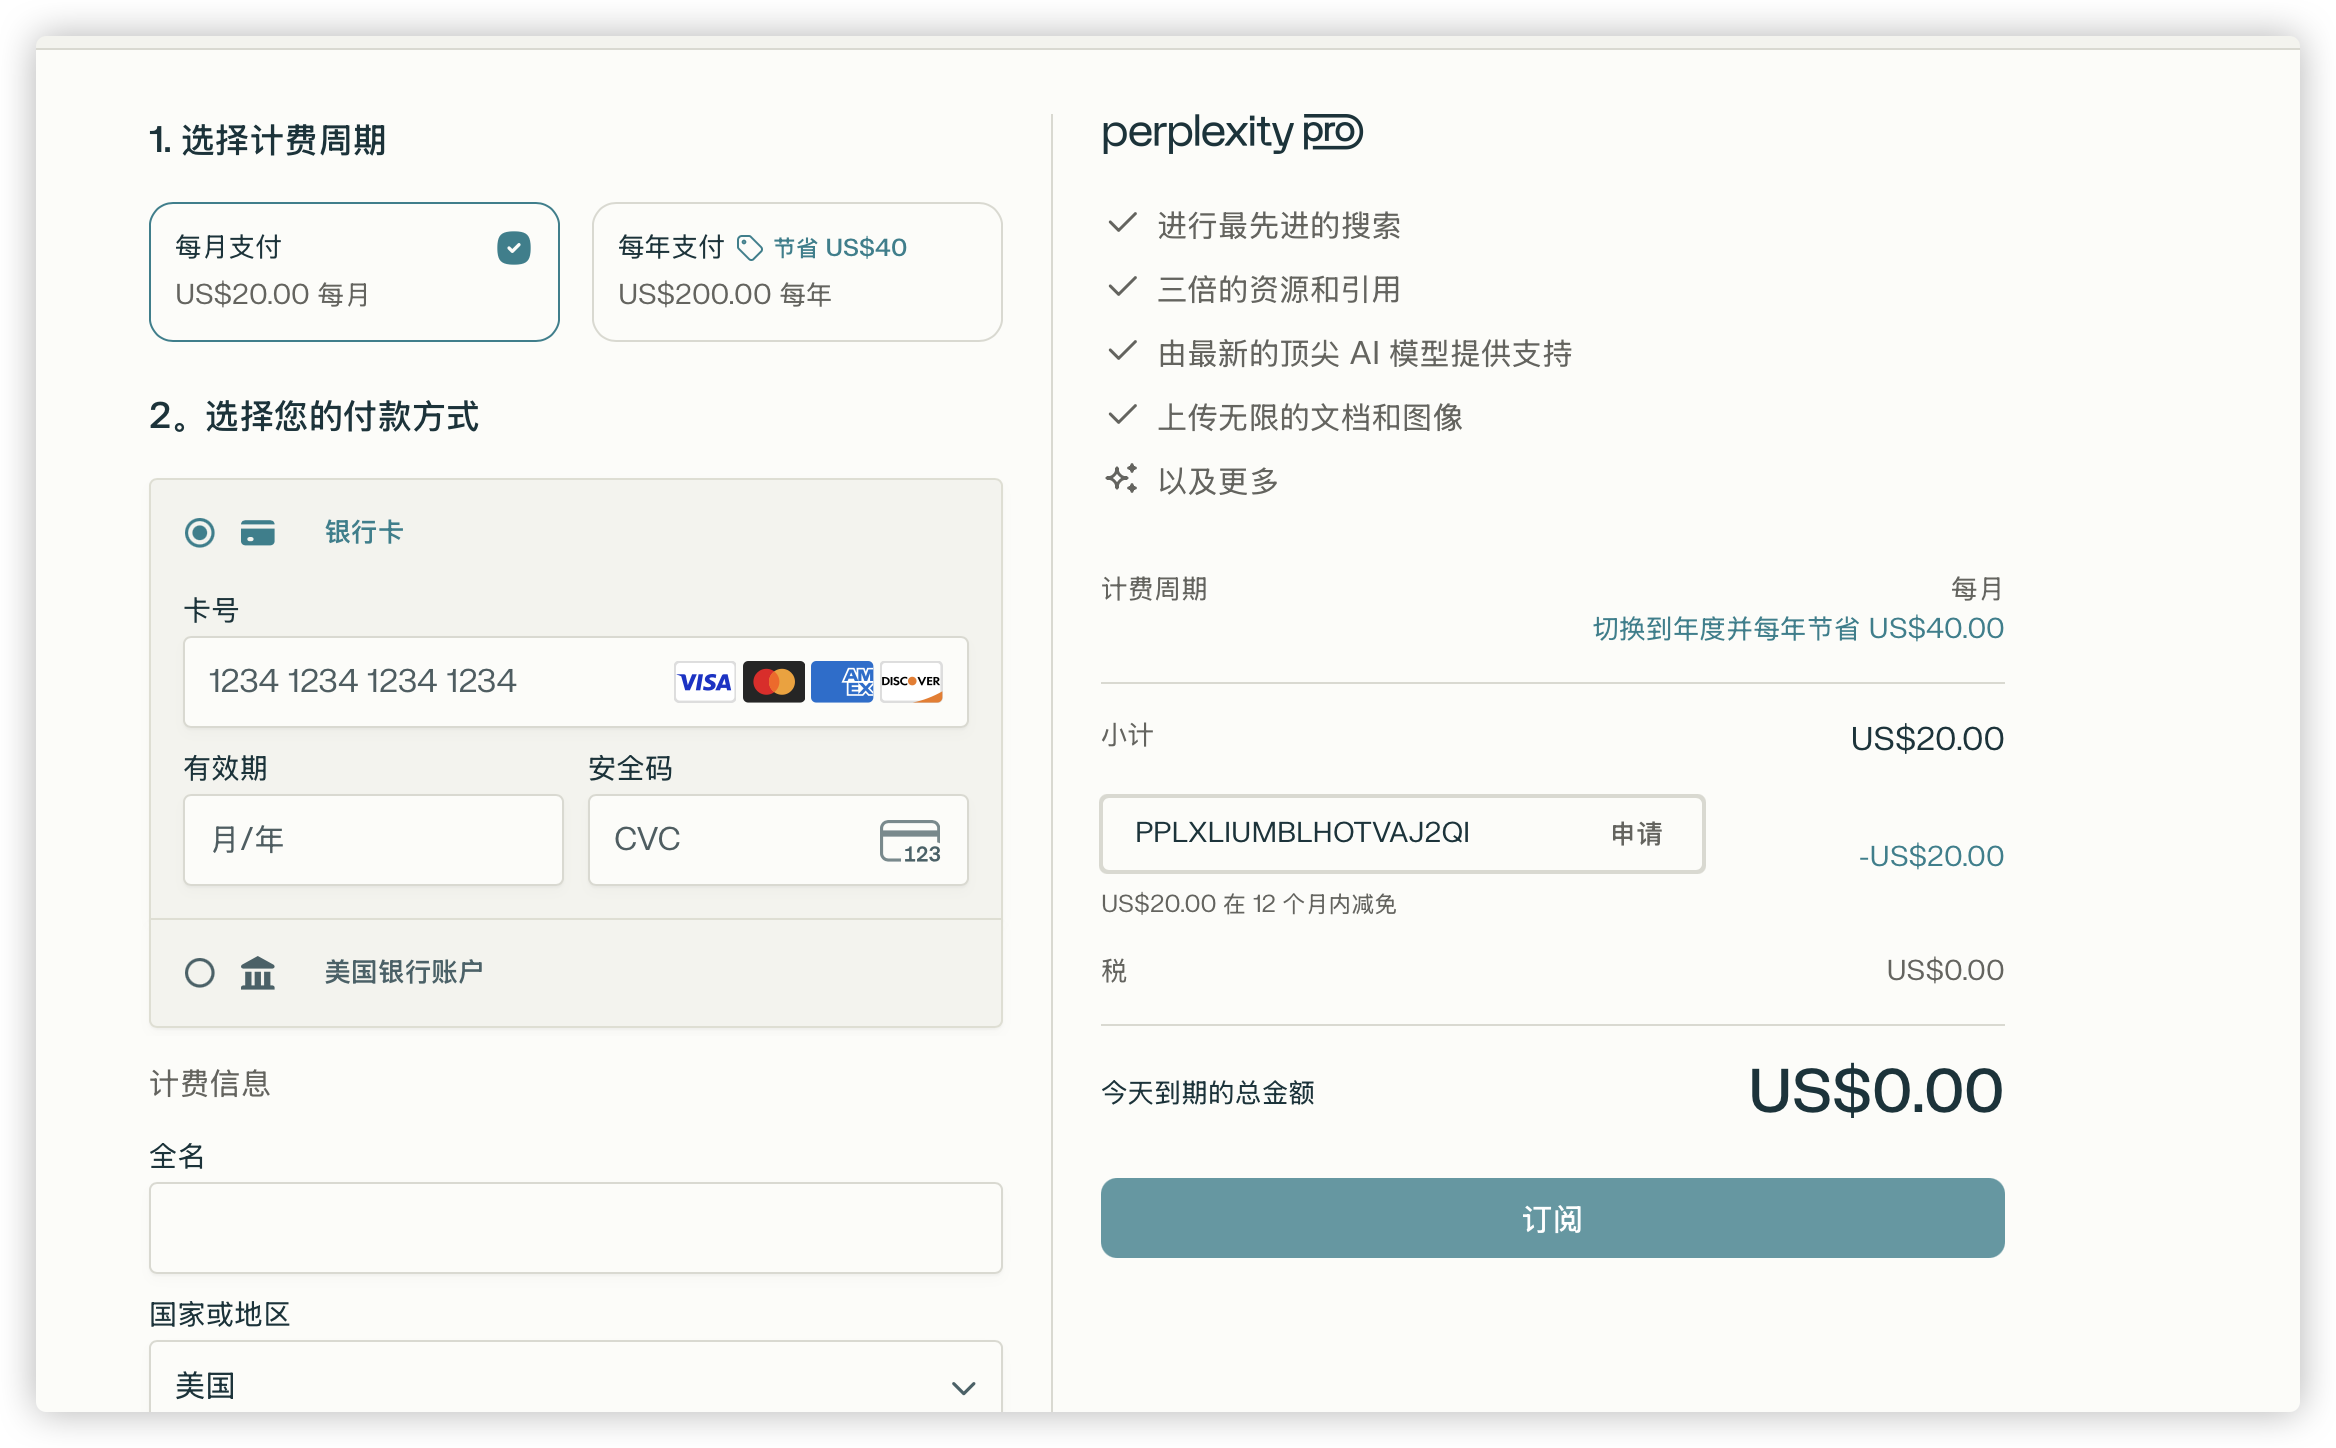The width and height of the screenshot is (2336, 1448).
Task: Click the text US$20.00 在 12 个月内减免
Action: [1249, 904]
